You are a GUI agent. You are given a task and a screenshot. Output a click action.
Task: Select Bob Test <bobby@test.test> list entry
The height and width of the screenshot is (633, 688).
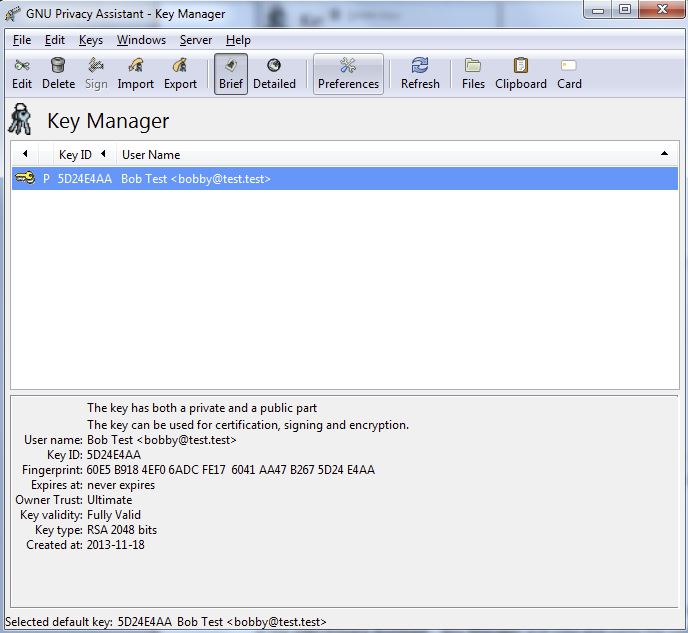tap(196, 179)
